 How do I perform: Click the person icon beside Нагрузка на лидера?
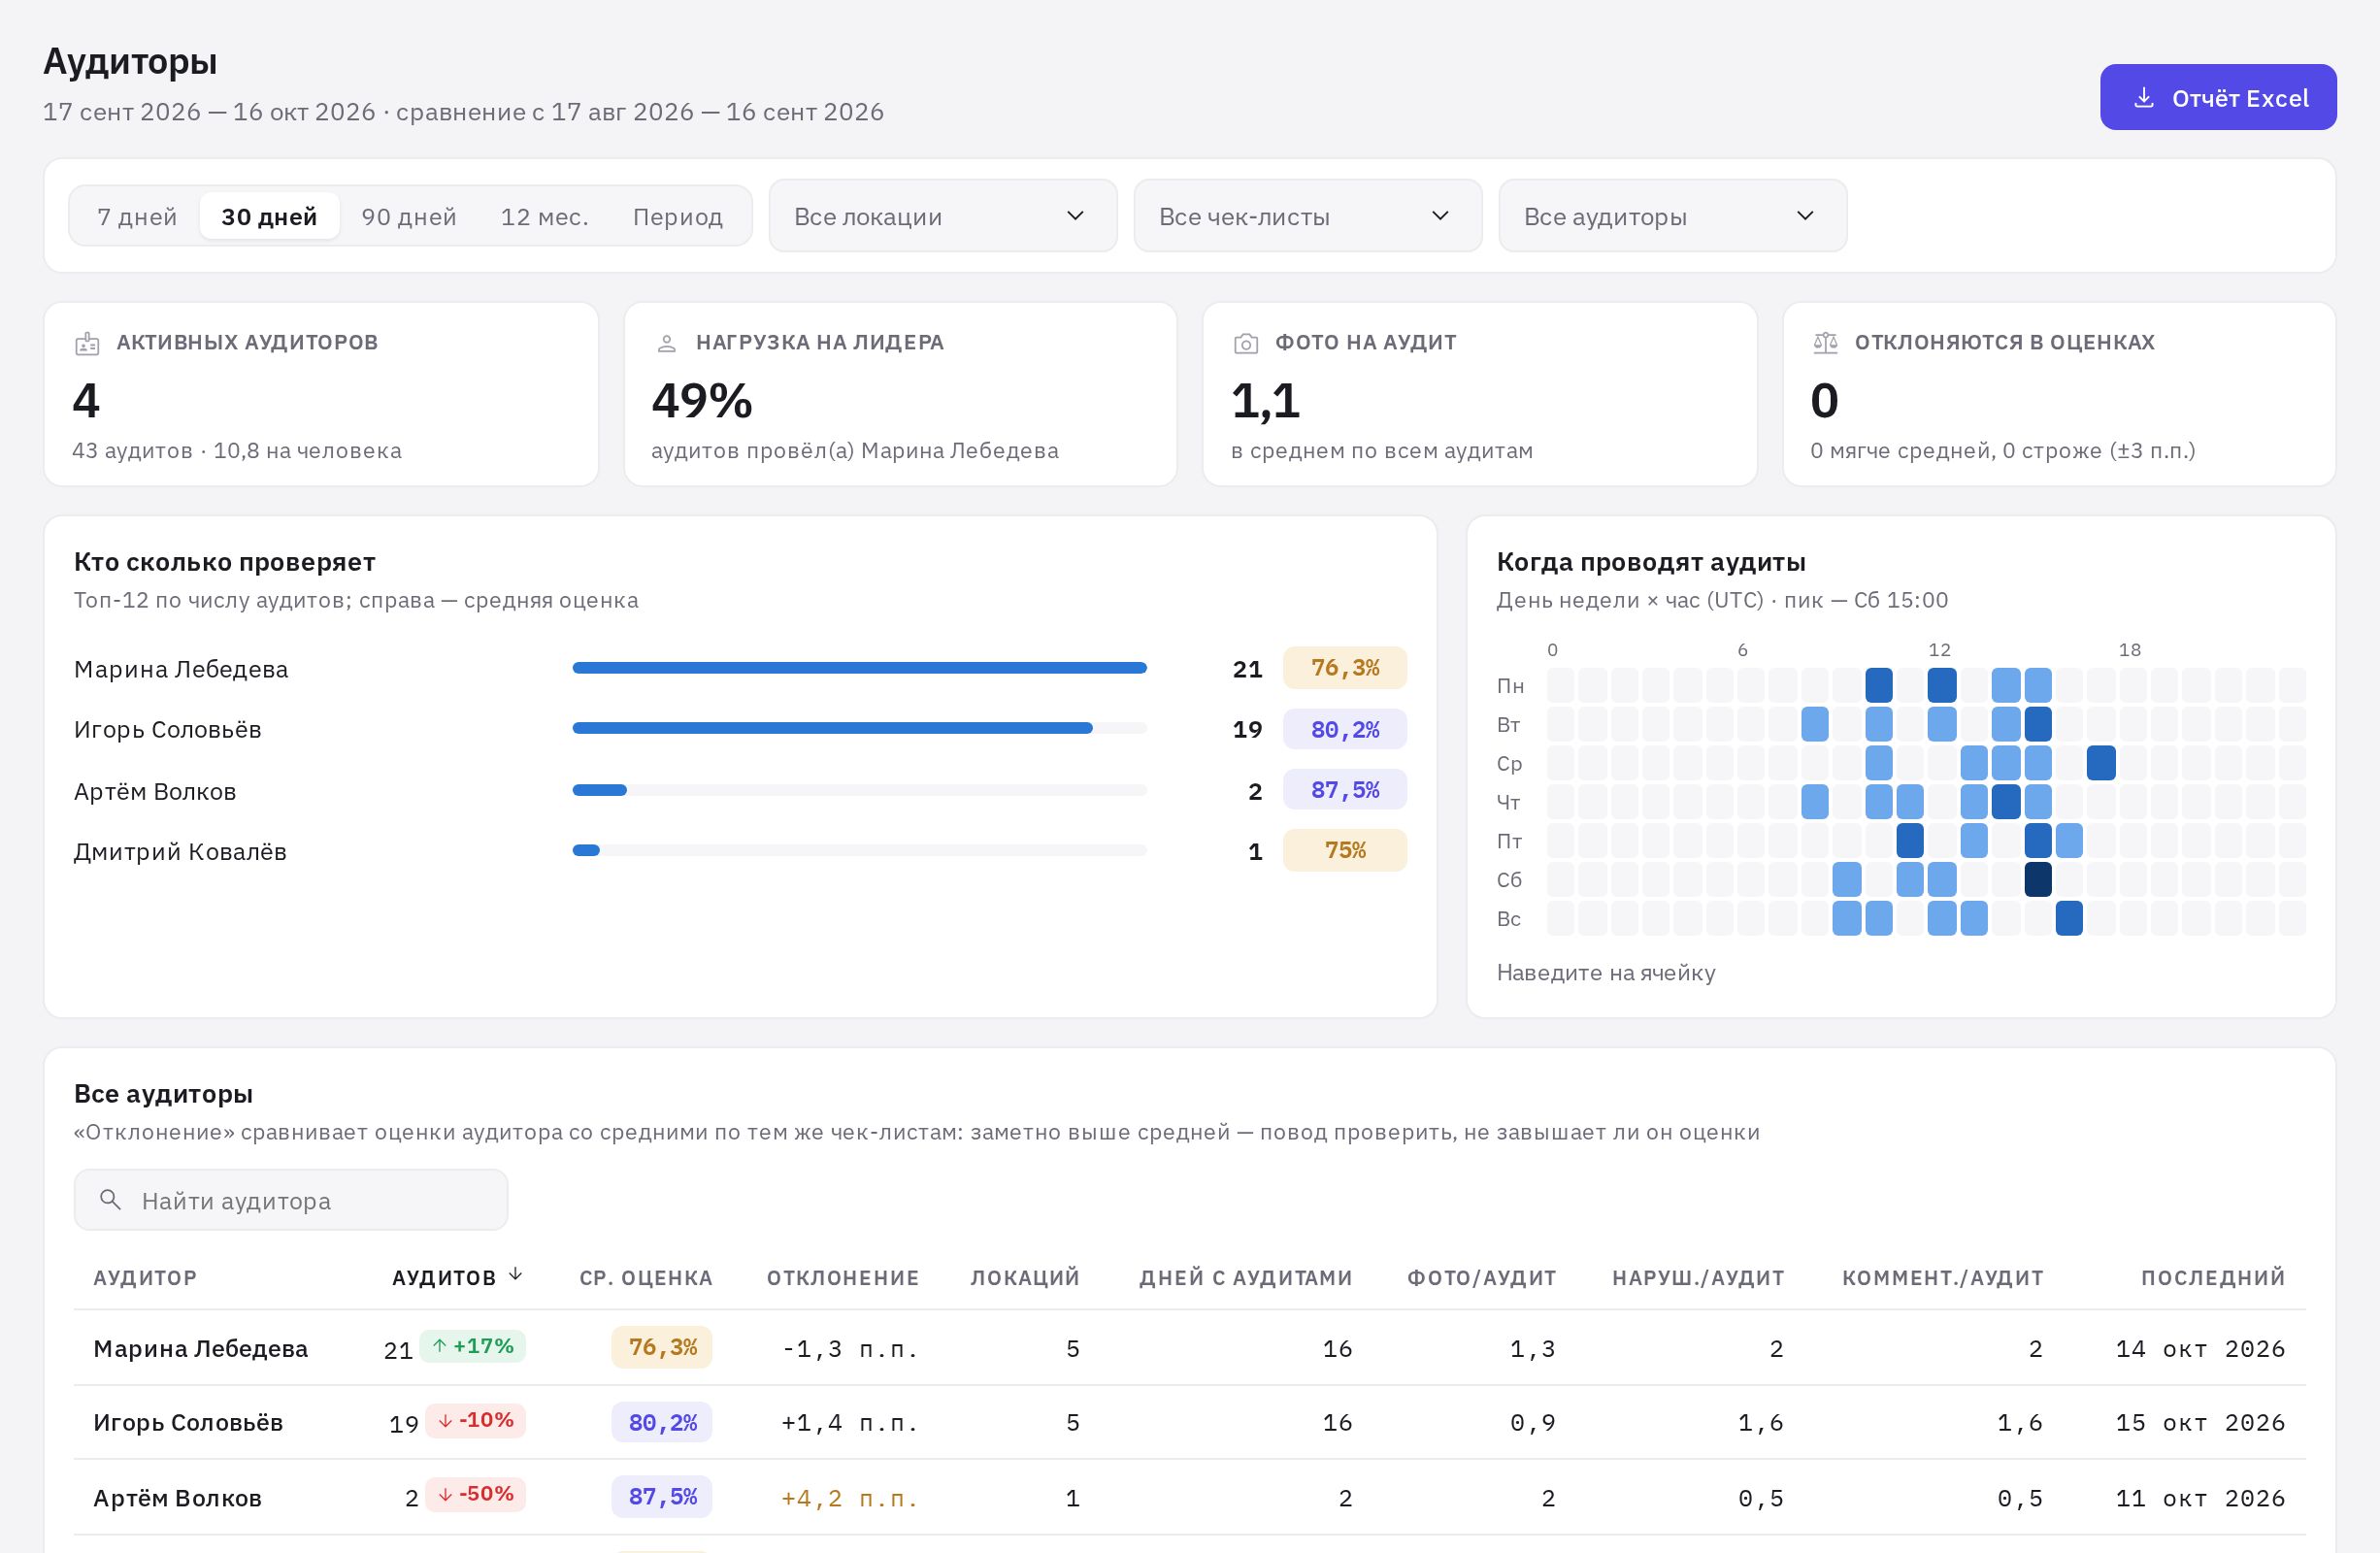(x=666, y=343)
